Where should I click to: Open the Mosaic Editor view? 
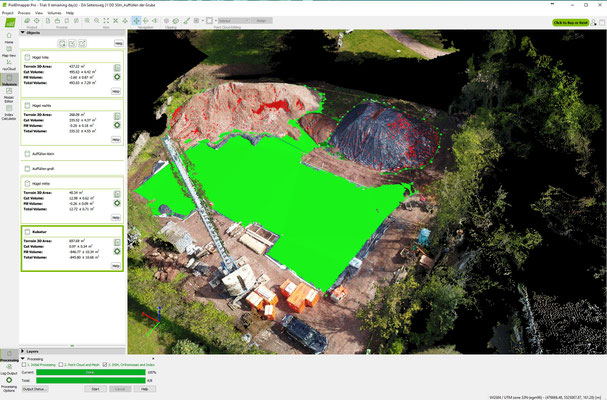9,94
